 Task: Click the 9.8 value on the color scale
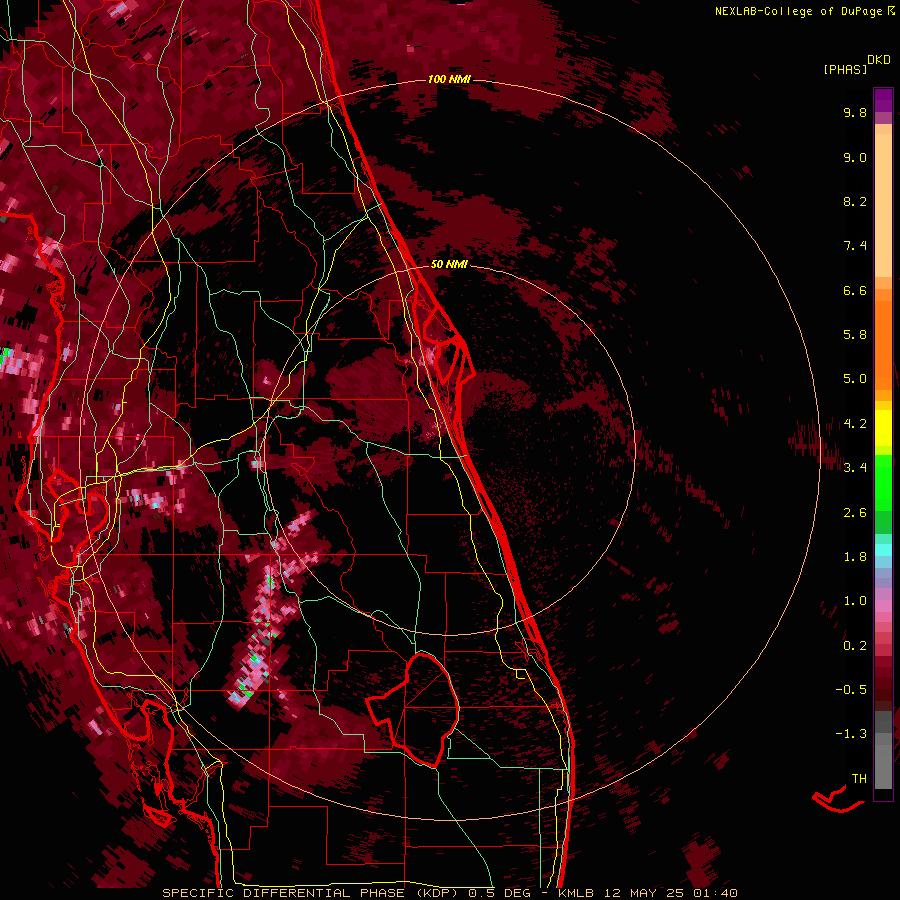[855, 112]
